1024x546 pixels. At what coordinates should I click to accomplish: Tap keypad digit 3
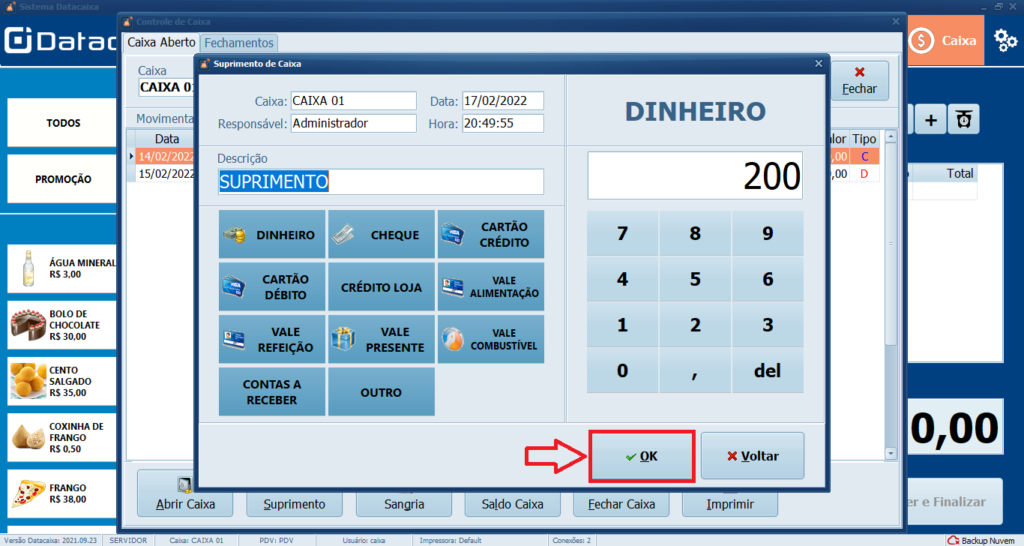pyautogui.click(x=767, y=325)
